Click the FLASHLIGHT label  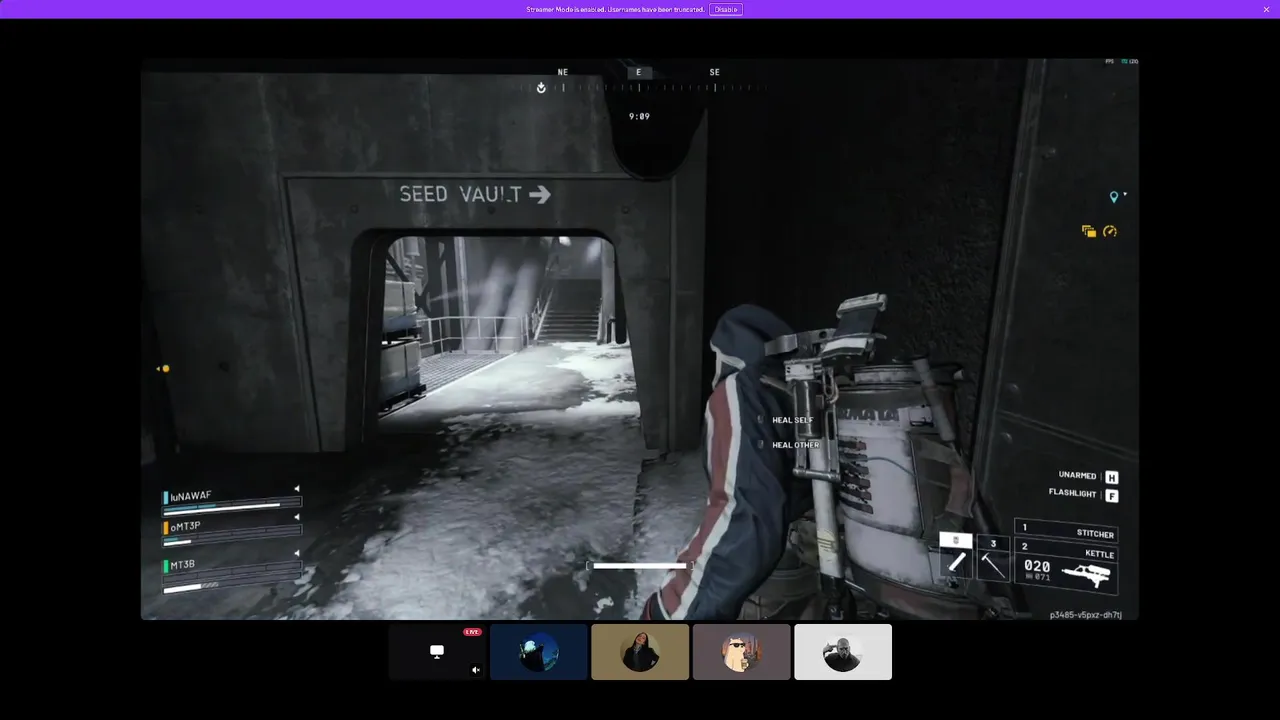coord(1072,493)
